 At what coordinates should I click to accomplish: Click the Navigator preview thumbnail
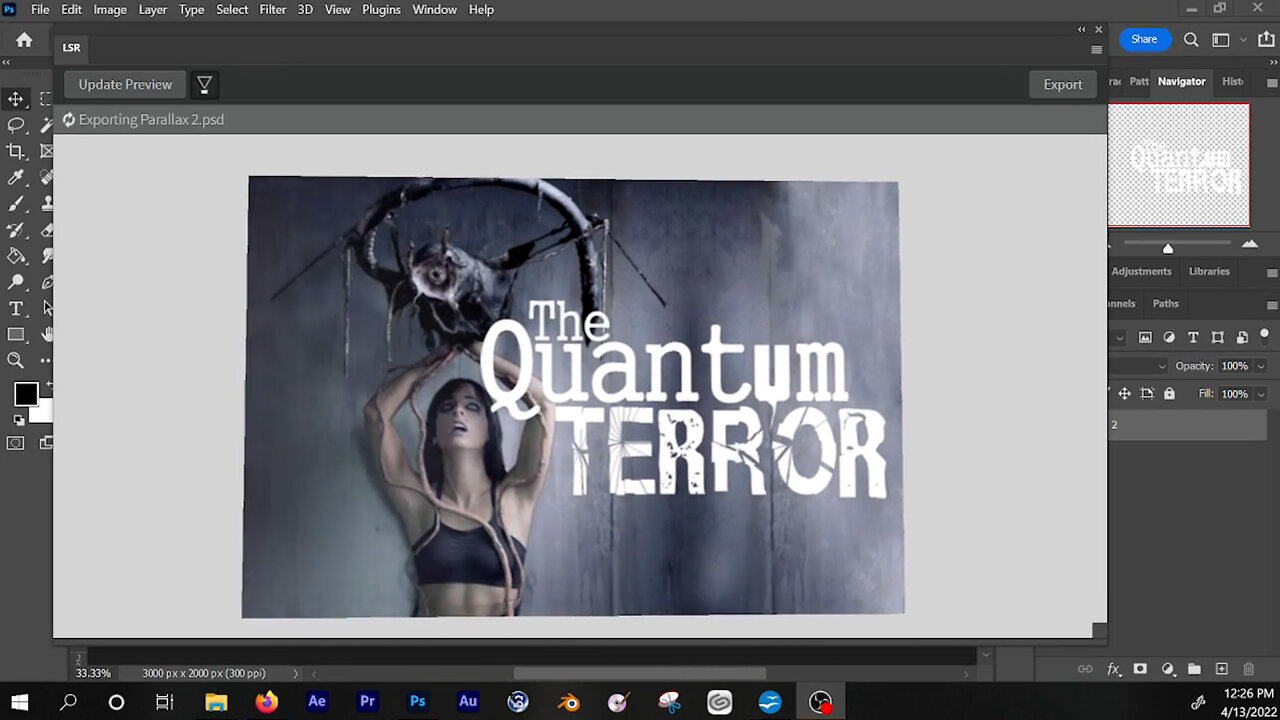pyautogui.click(x=1179, y=165)
